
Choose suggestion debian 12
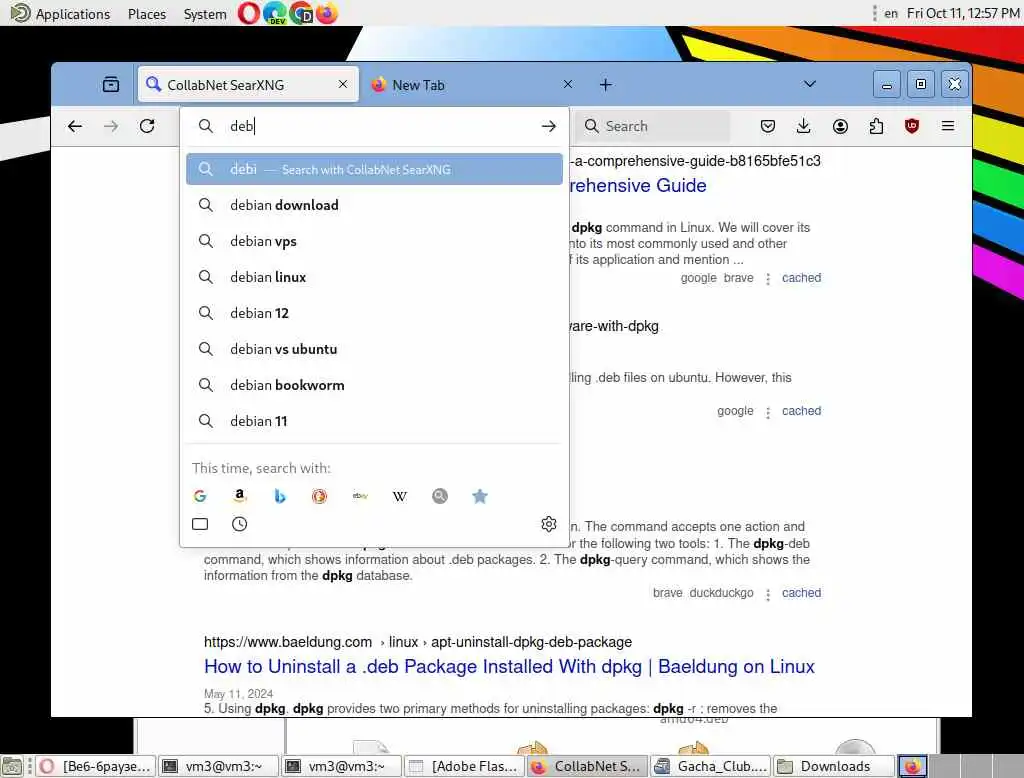[374, 313]
